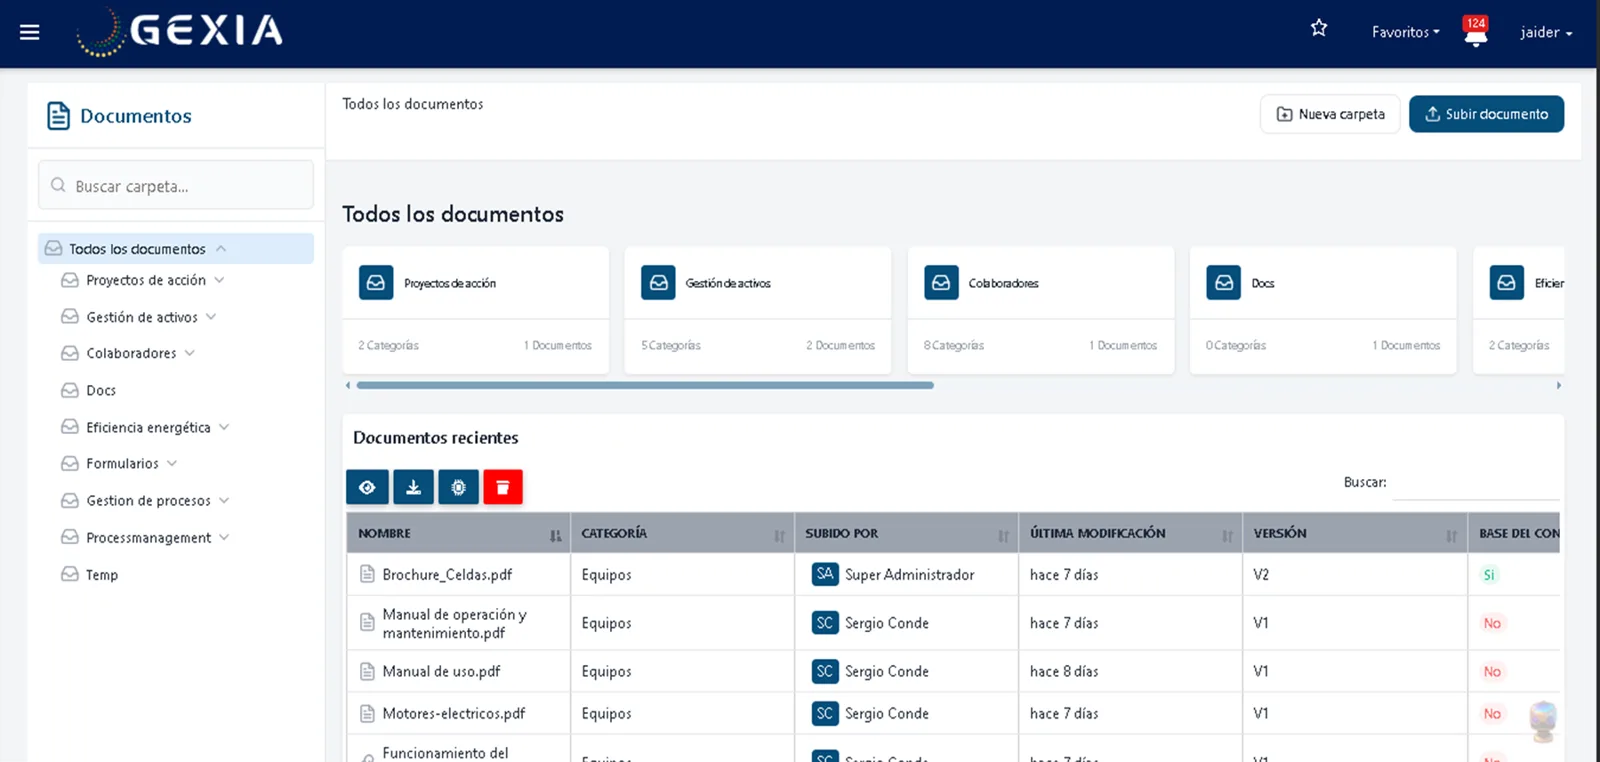The width and height of the screenshot is (1600, 762).
Task: Select Processmanagement folder in sidebar
Action: point(148,537)
